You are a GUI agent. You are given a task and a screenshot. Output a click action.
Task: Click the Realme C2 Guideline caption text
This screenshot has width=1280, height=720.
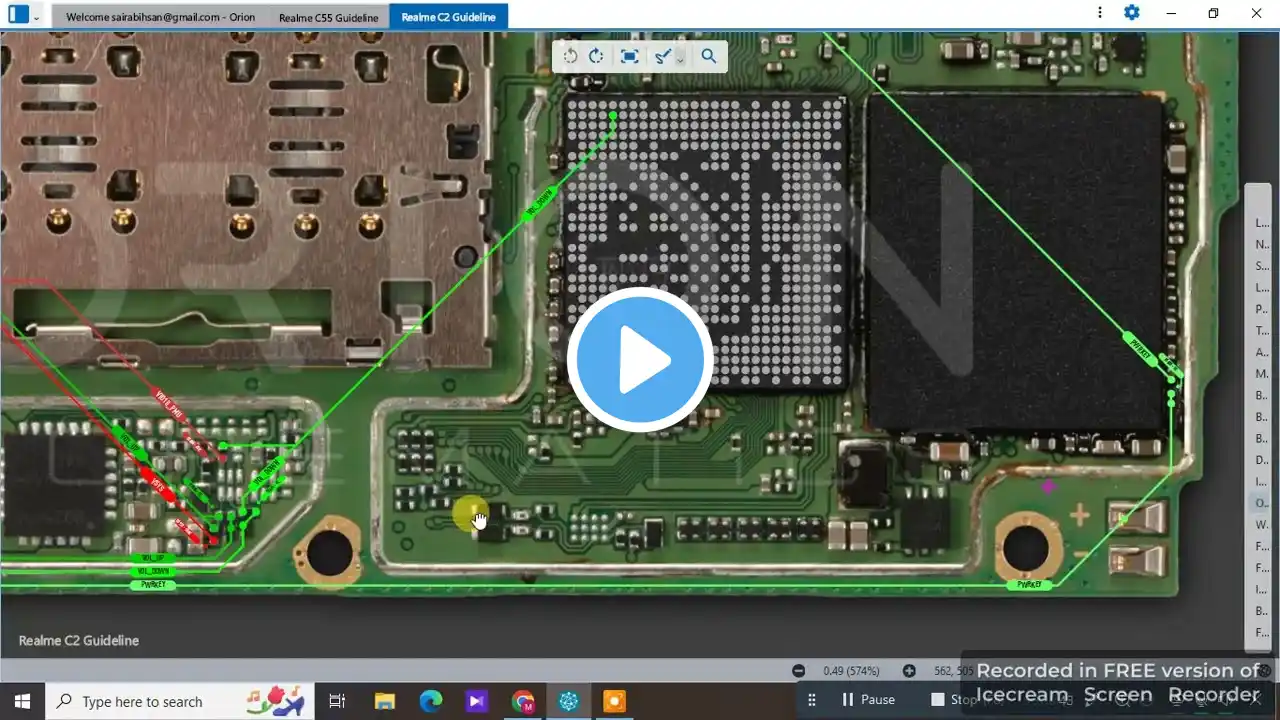[79, 640]
